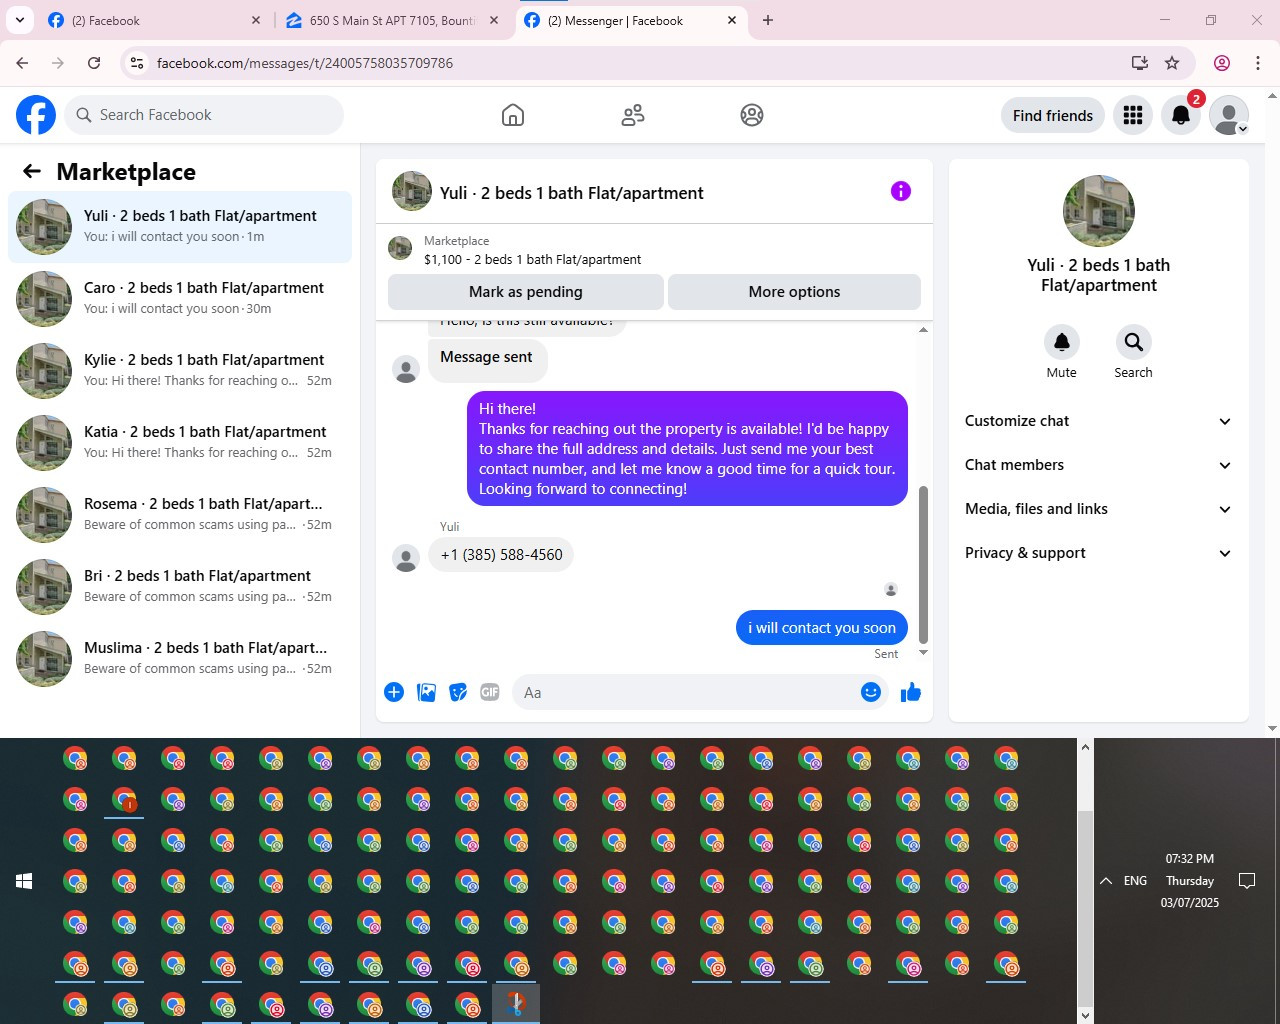Expand Chat members section
The height and width of the screenshot is (1024, 1280).
(1098, 465)
